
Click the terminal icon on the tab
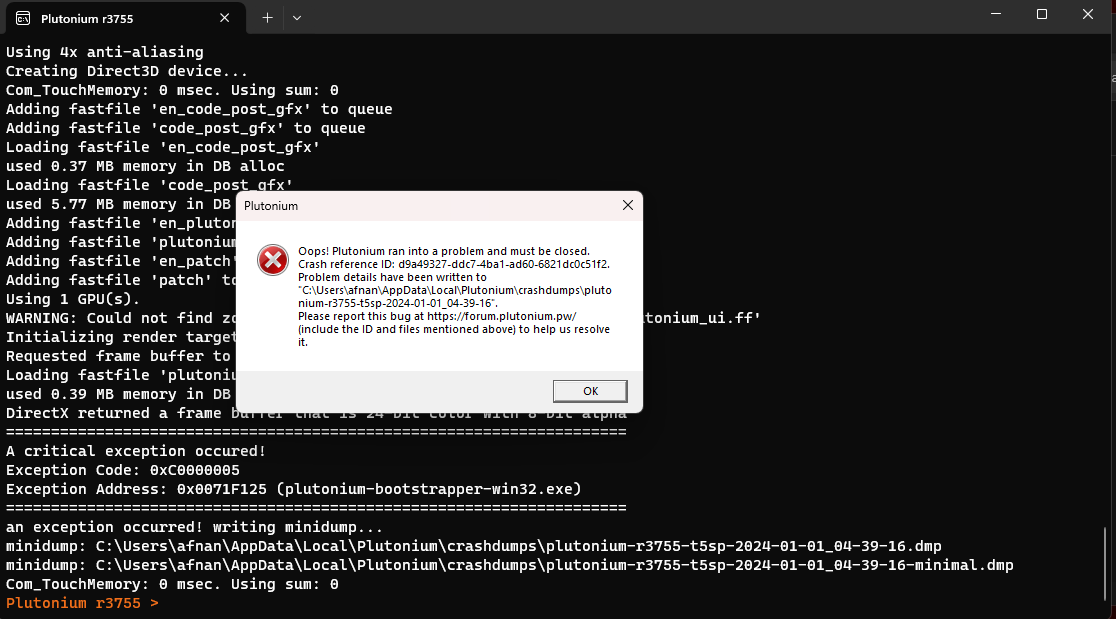[23, 18]
